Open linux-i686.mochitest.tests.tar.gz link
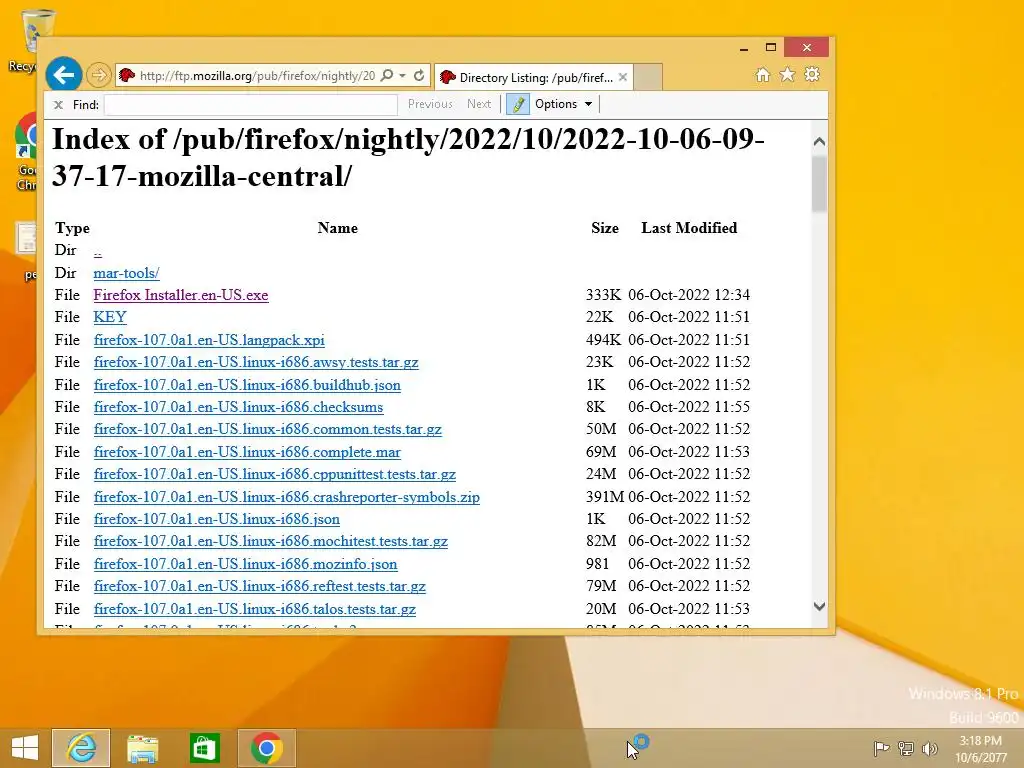Screen dimensions: 1024x768 click(270, 542)
